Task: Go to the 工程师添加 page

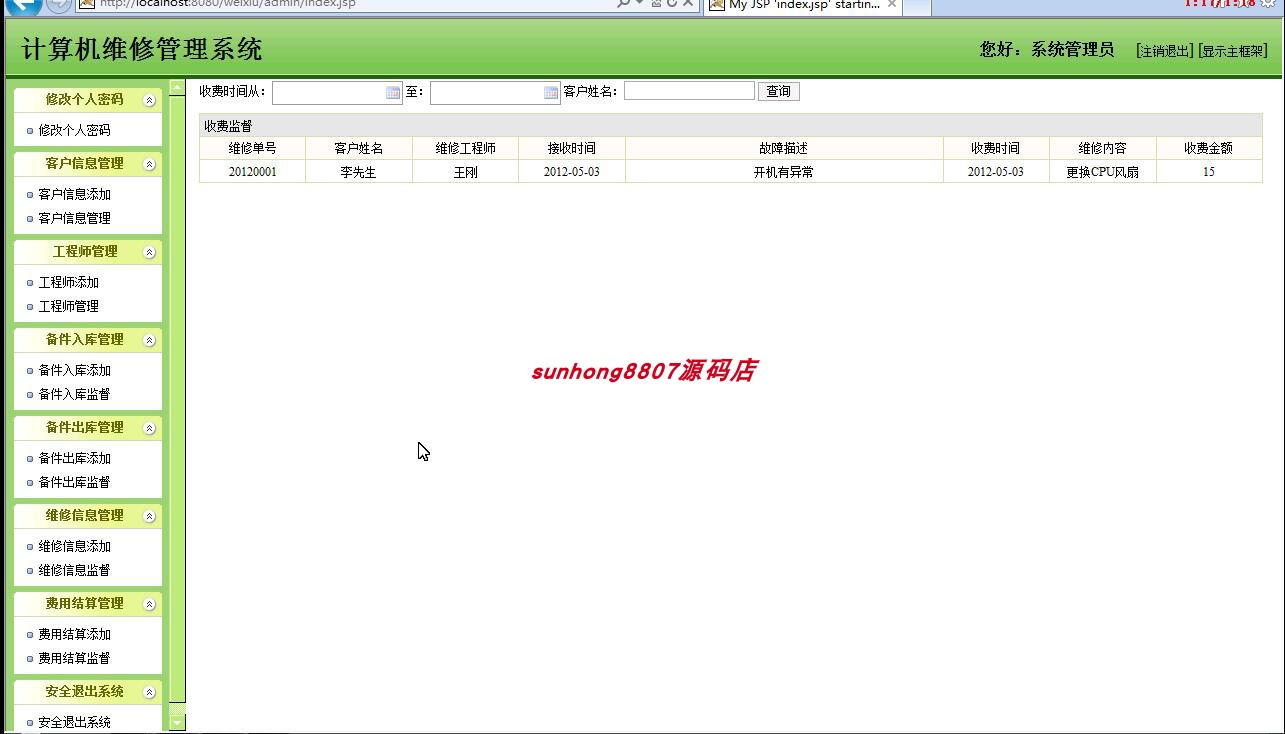Action: 68,282
